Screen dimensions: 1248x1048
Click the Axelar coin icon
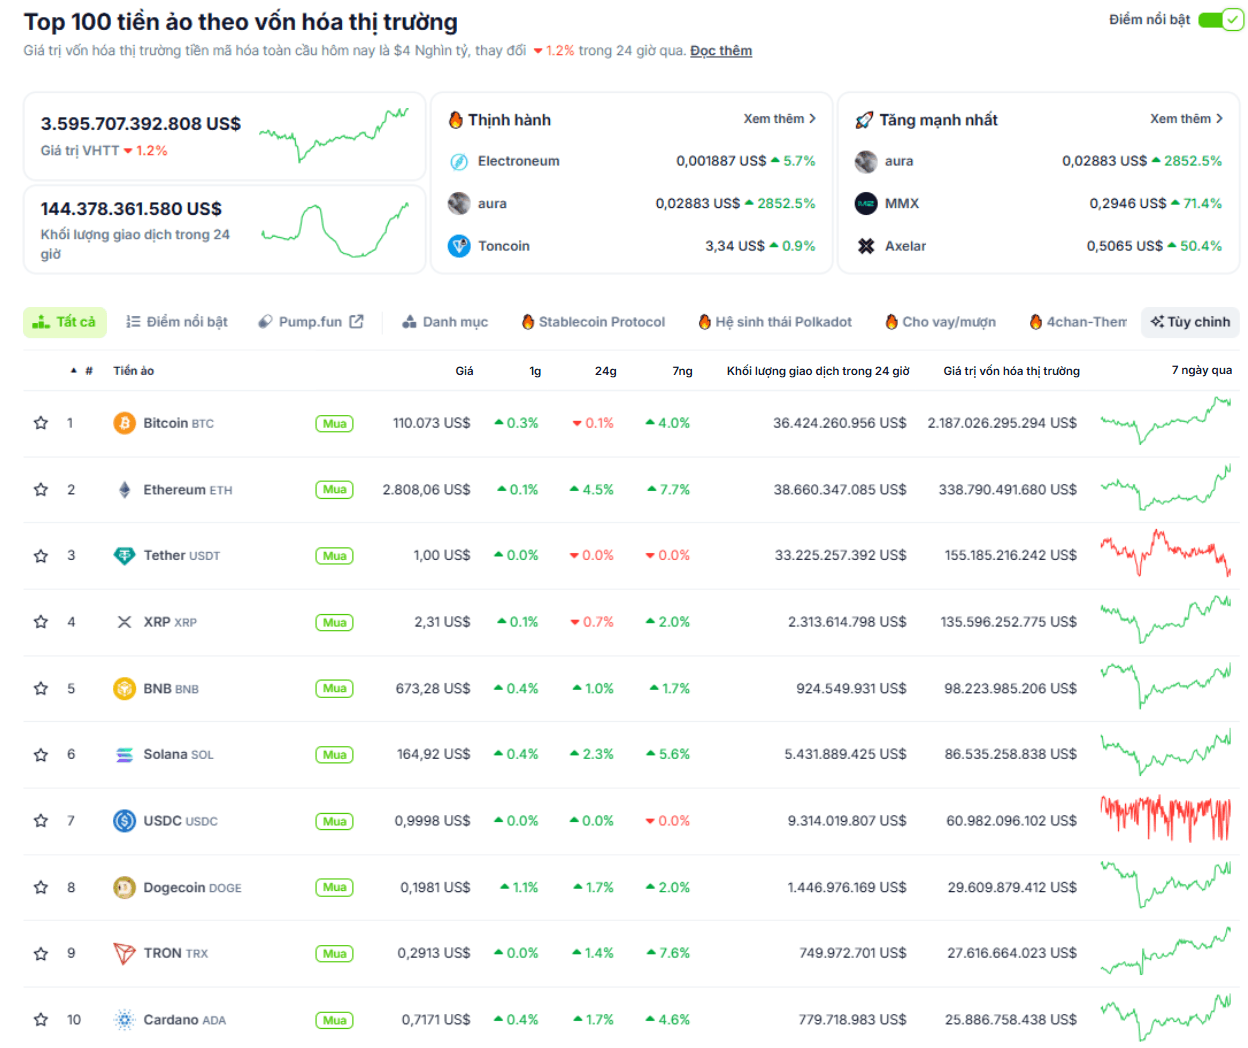866,246
